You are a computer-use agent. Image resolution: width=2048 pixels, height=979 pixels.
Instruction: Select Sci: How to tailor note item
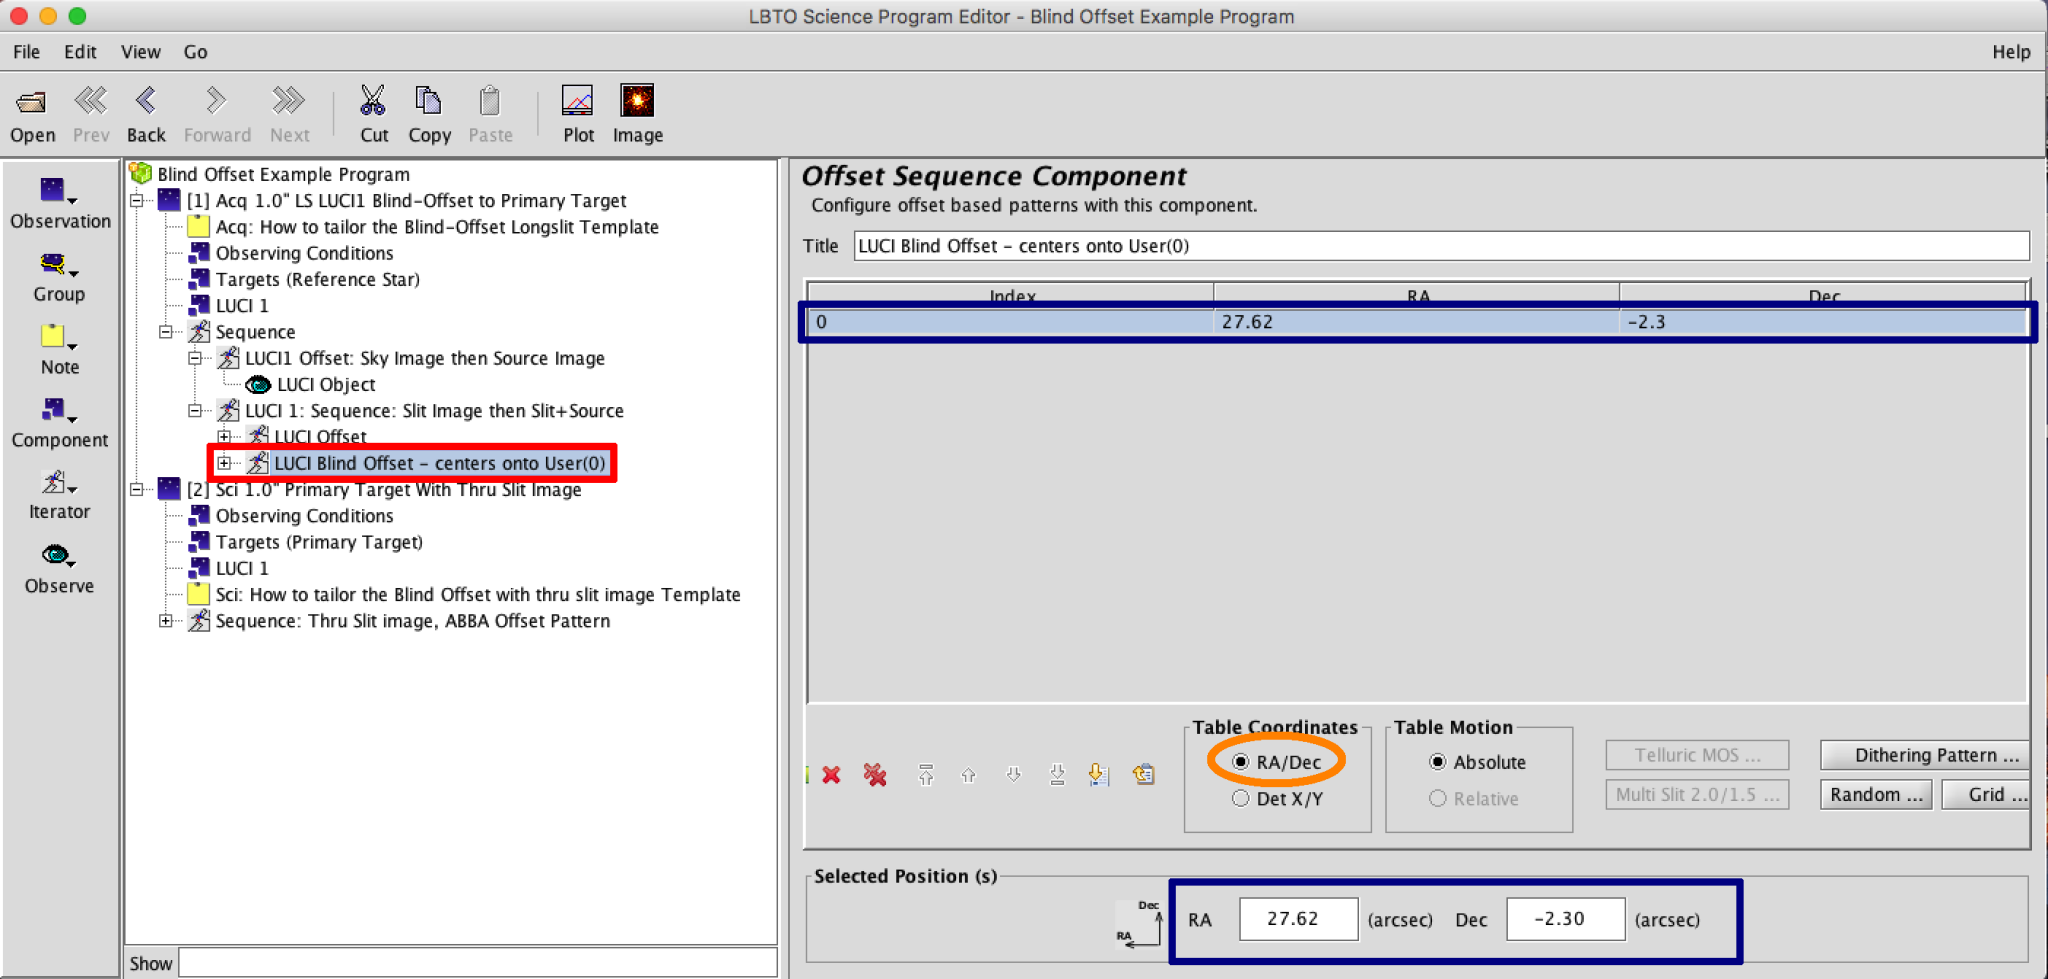(478, 595)
